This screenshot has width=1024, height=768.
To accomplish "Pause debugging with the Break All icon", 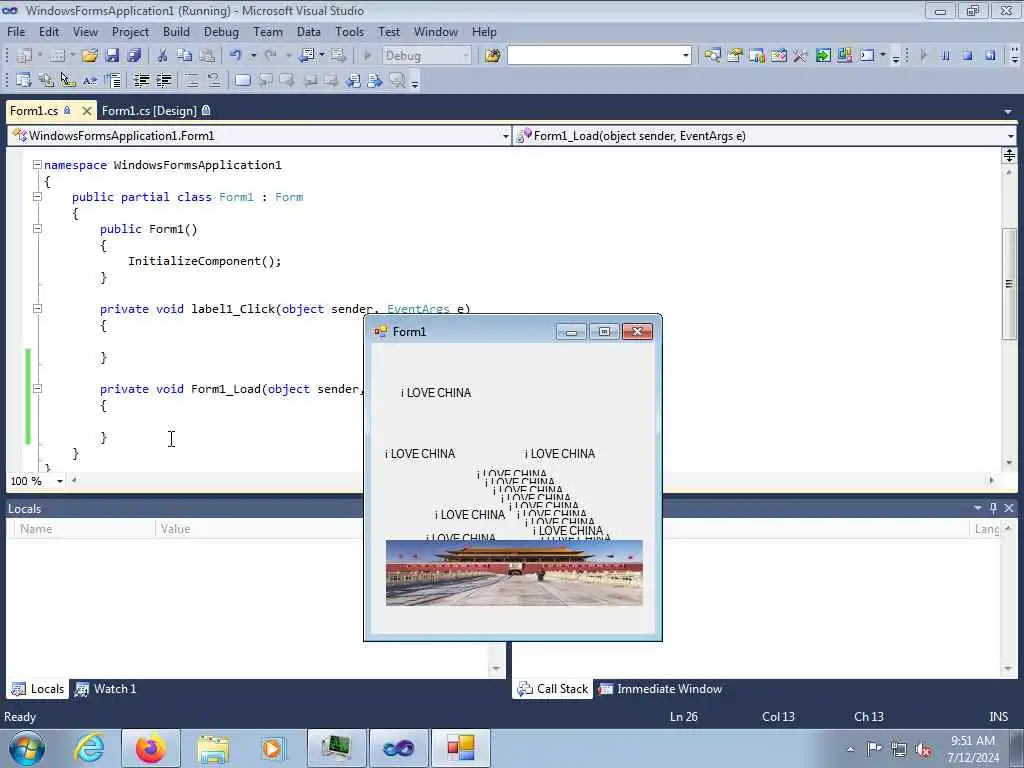I will coord(946,56).
